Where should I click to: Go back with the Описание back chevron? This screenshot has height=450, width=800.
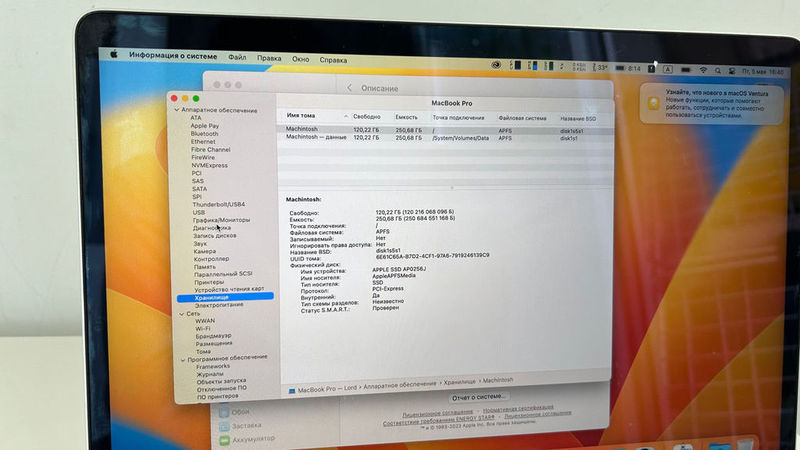349,88
